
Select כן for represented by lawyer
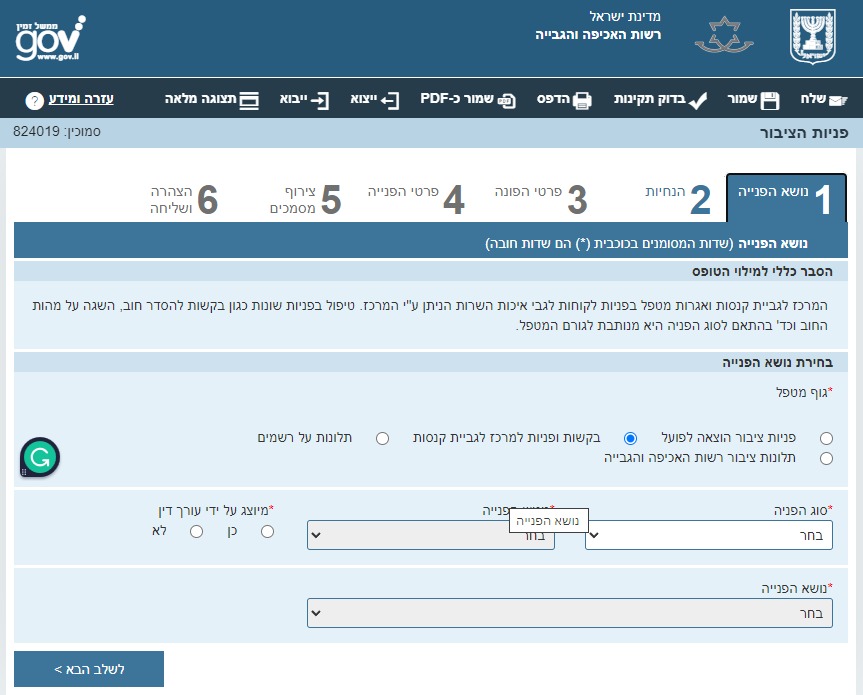pos(267,532)
